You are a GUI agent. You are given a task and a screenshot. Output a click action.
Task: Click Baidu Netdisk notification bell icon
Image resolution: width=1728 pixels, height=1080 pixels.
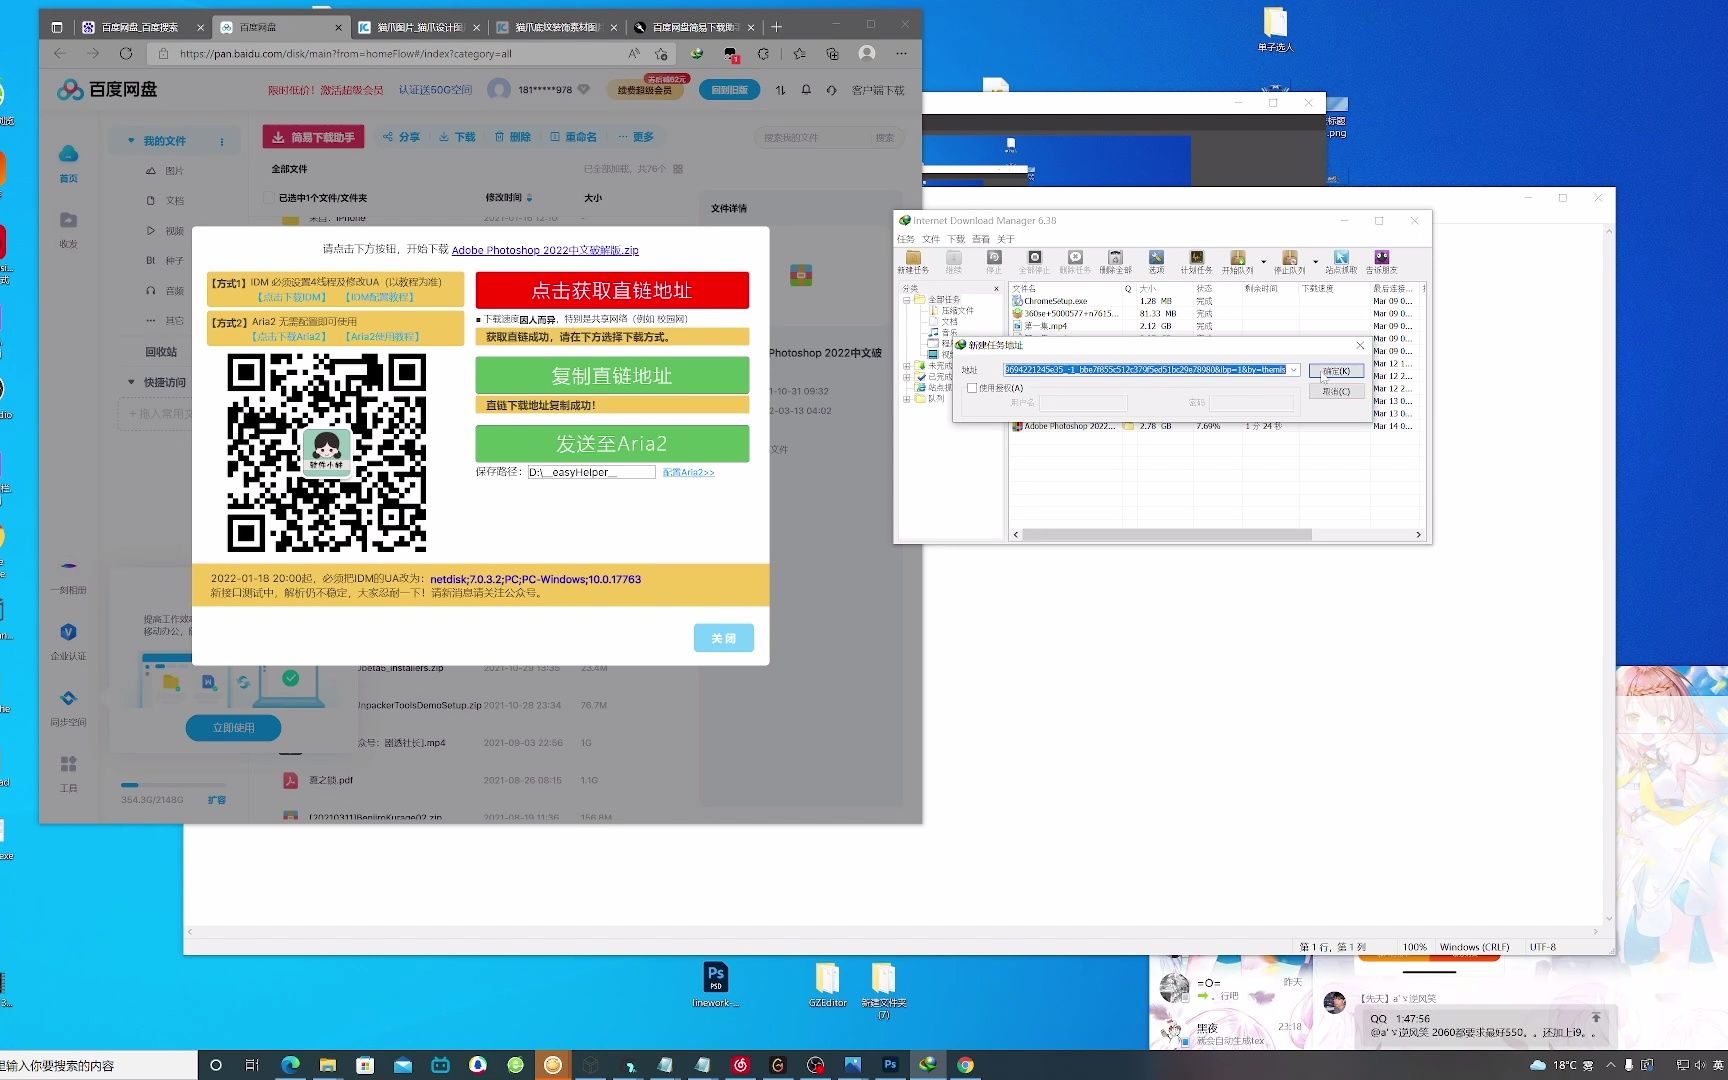coord(806,90)
